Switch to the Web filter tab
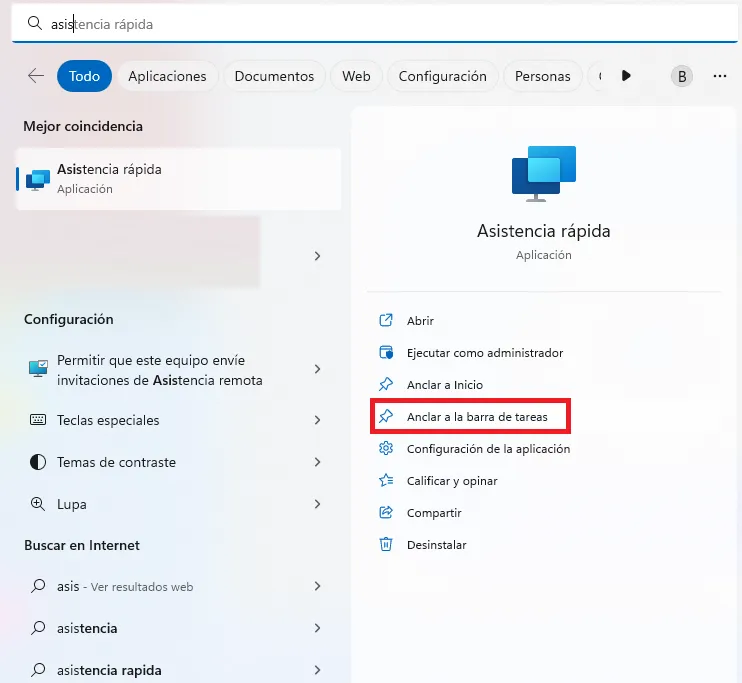The height and width of the screenshot is (683, 742). coord(356,76)
